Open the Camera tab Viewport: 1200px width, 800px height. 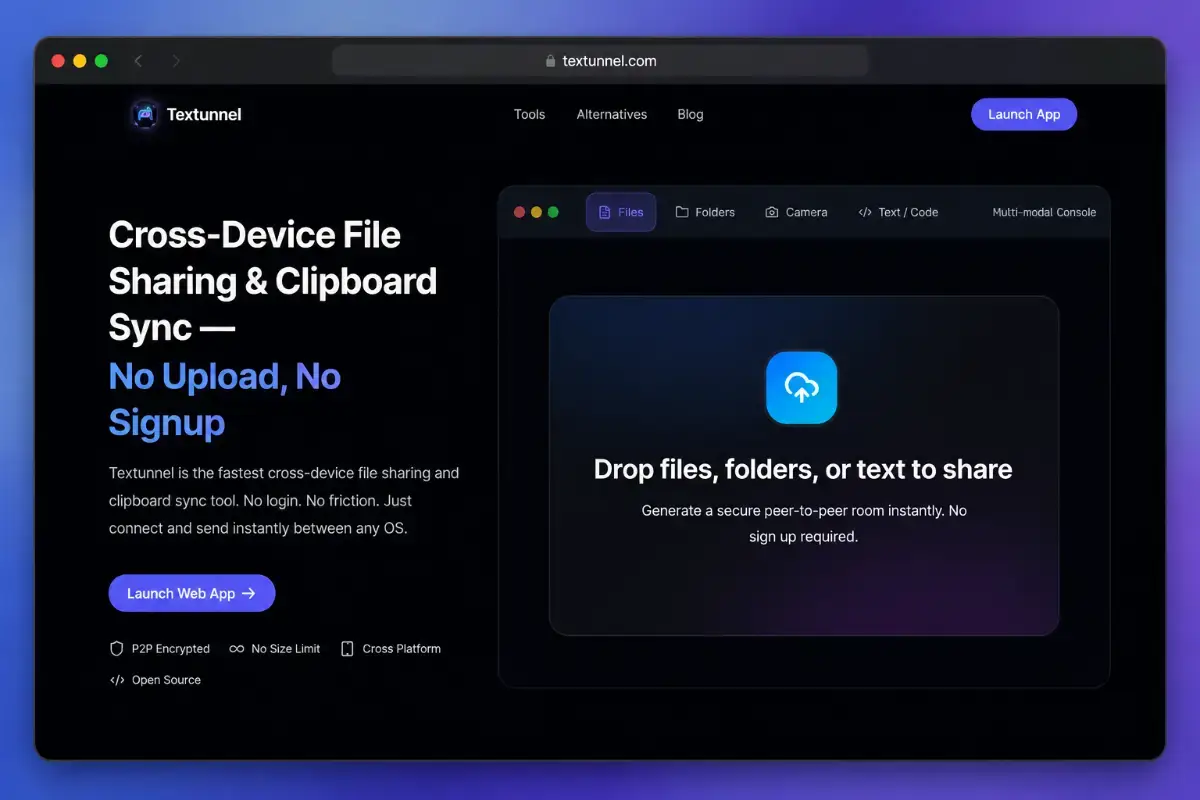[x=796, y=212]
